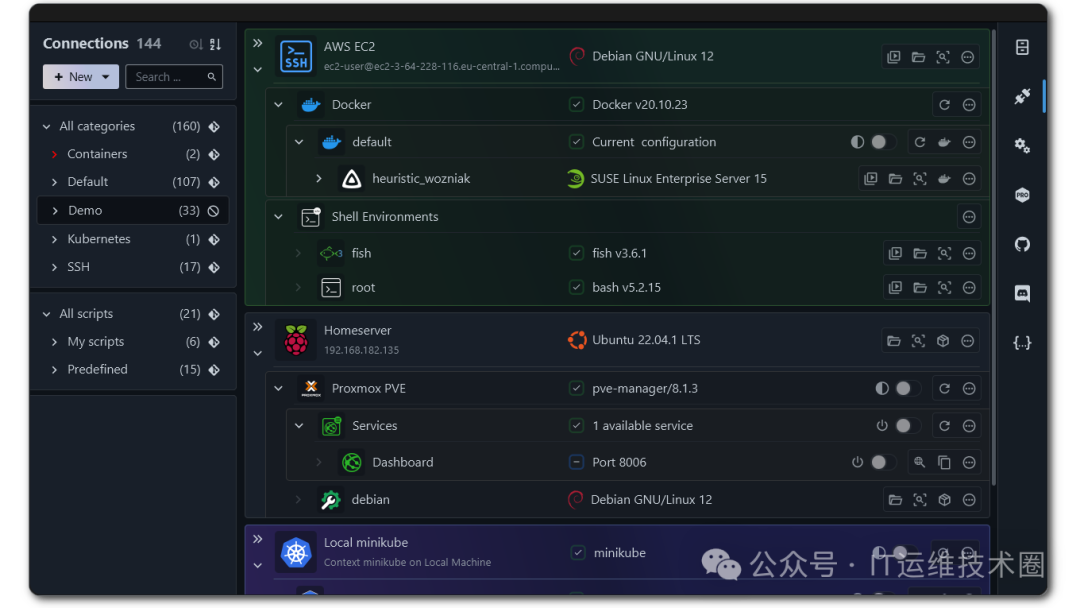Open the New button dropdown arrow

pos(105,77)
